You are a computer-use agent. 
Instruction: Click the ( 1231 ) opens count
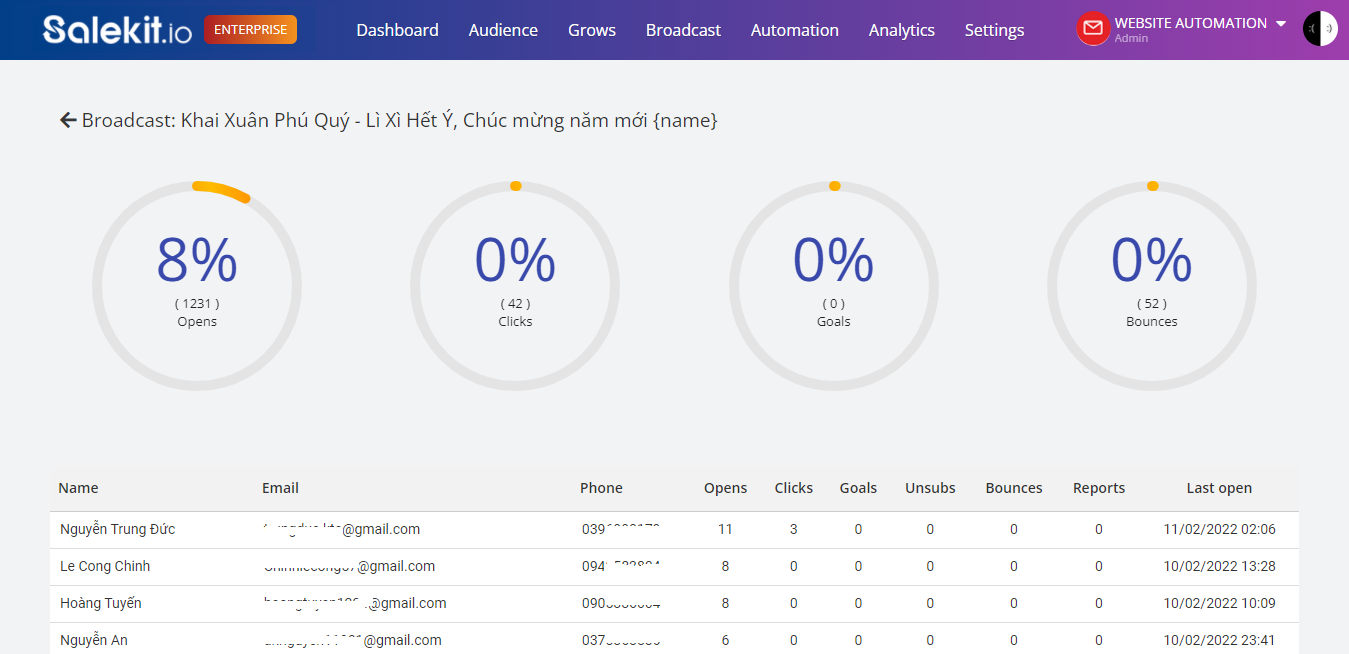tap(197, 303)
